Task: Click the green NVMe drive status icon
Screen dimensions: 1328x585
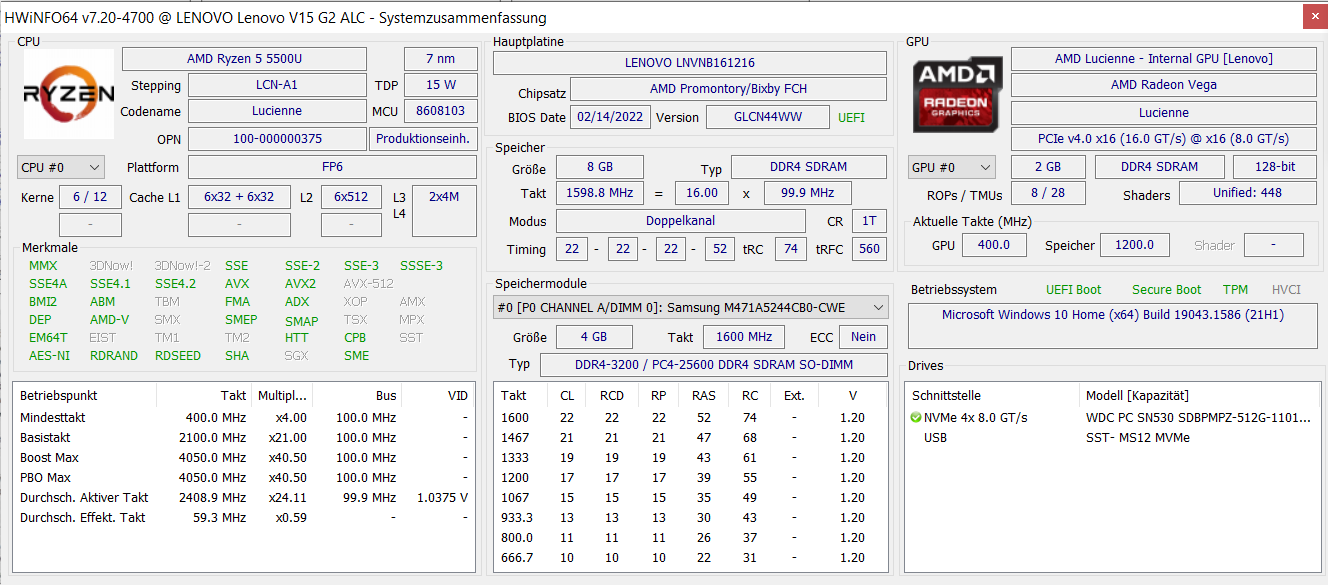Action: pos(917,418)
